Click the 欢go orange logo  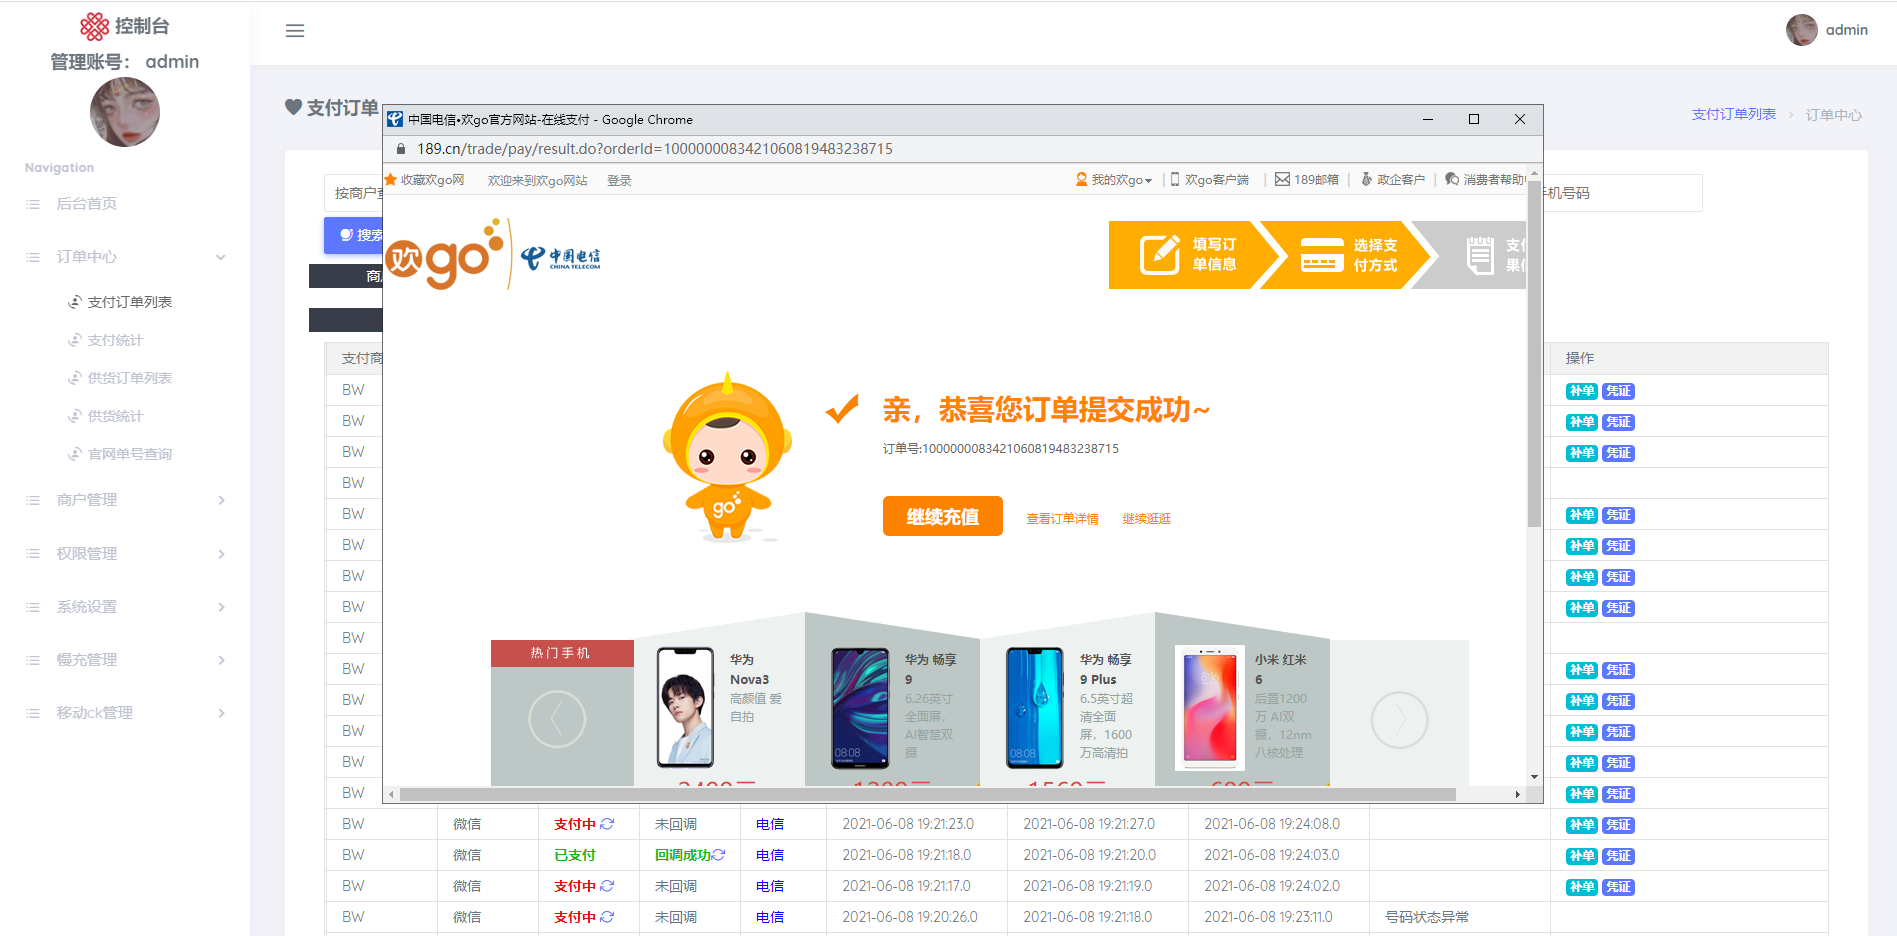pos(445,255)
